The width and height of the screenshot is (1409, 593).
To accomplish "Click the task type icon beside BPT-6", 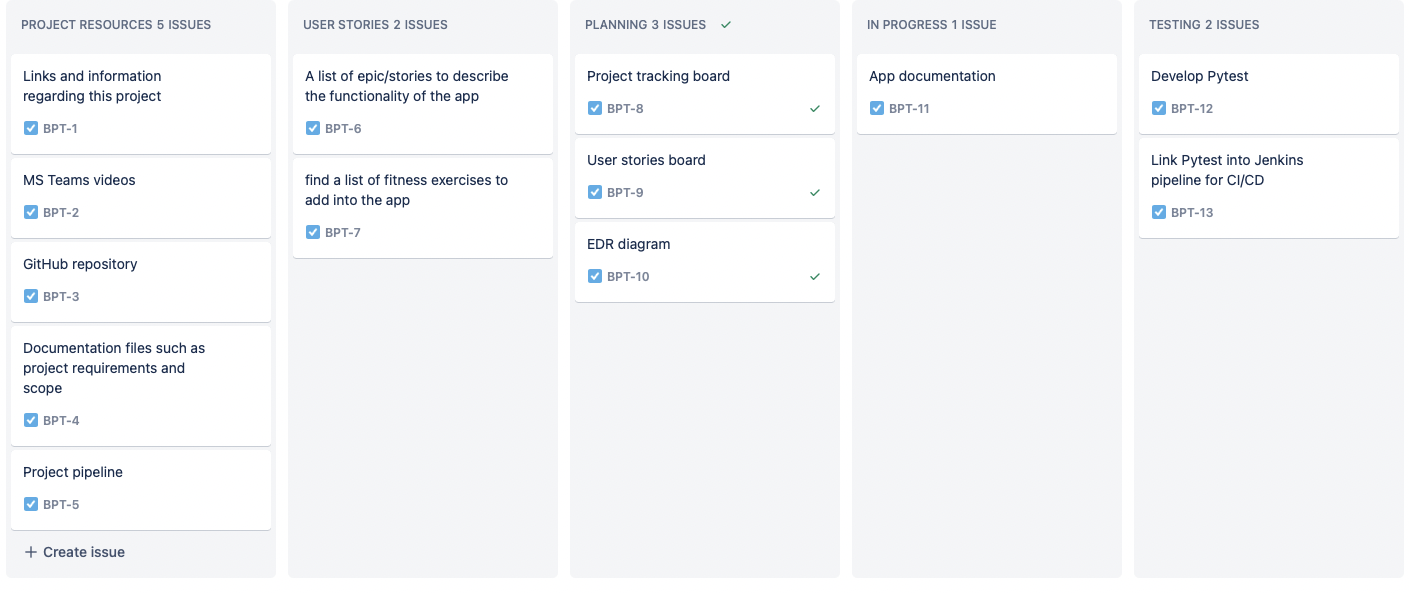I will point(313,128).
